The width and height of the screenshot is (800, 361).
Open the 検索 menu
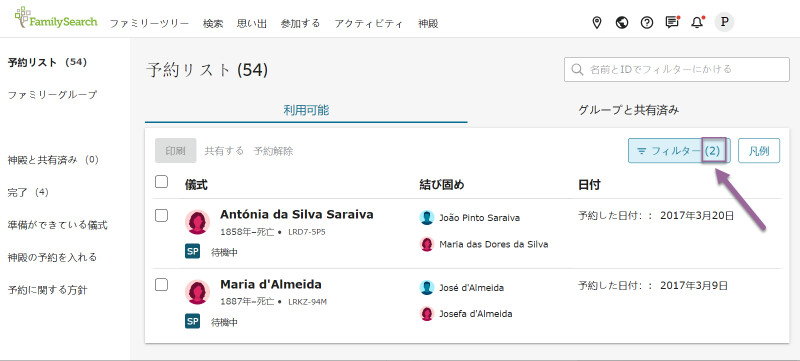coord(213,23)
